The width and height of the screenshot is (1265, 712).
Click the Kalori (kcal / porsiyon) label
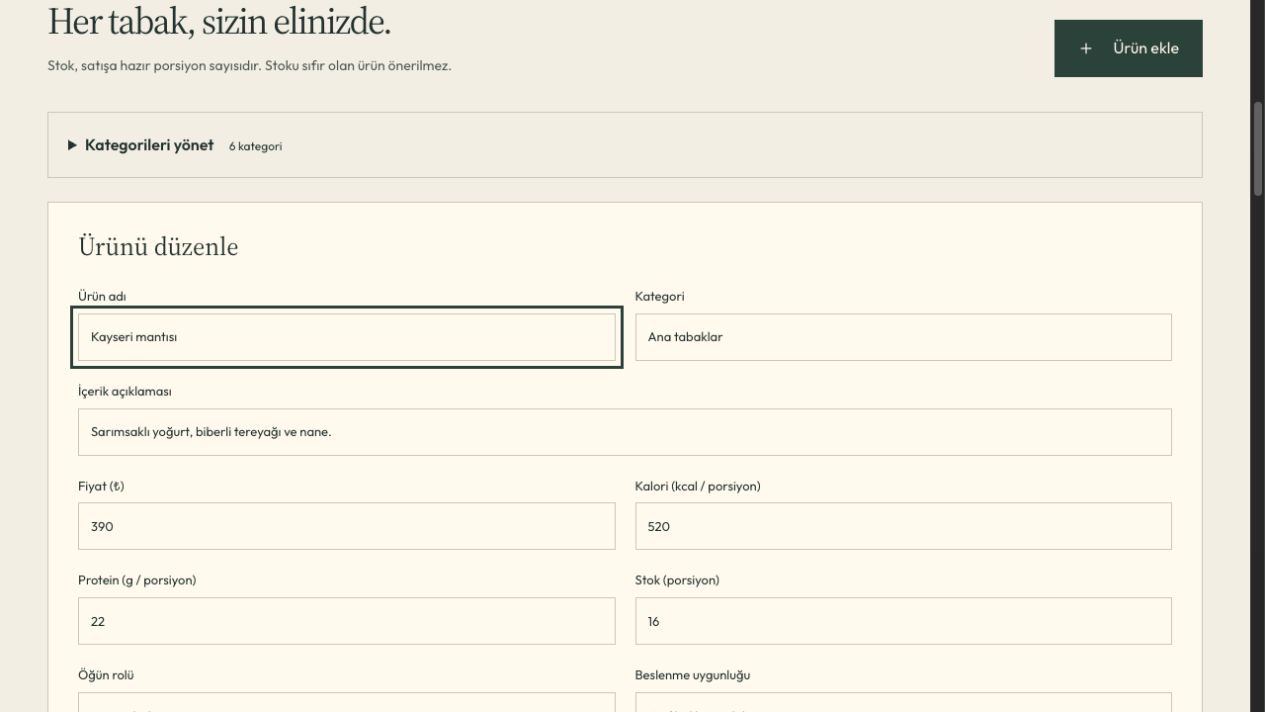click(698, 486)
